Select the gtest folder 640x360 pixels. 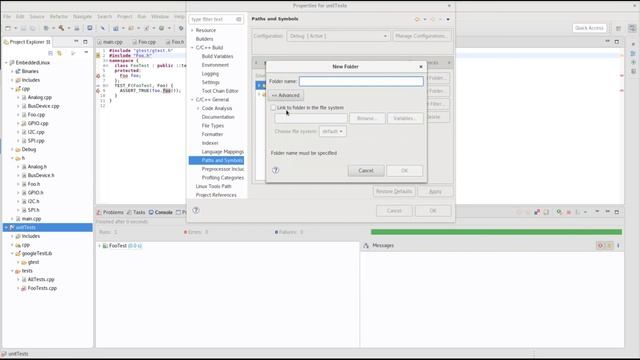click(33, 262)
